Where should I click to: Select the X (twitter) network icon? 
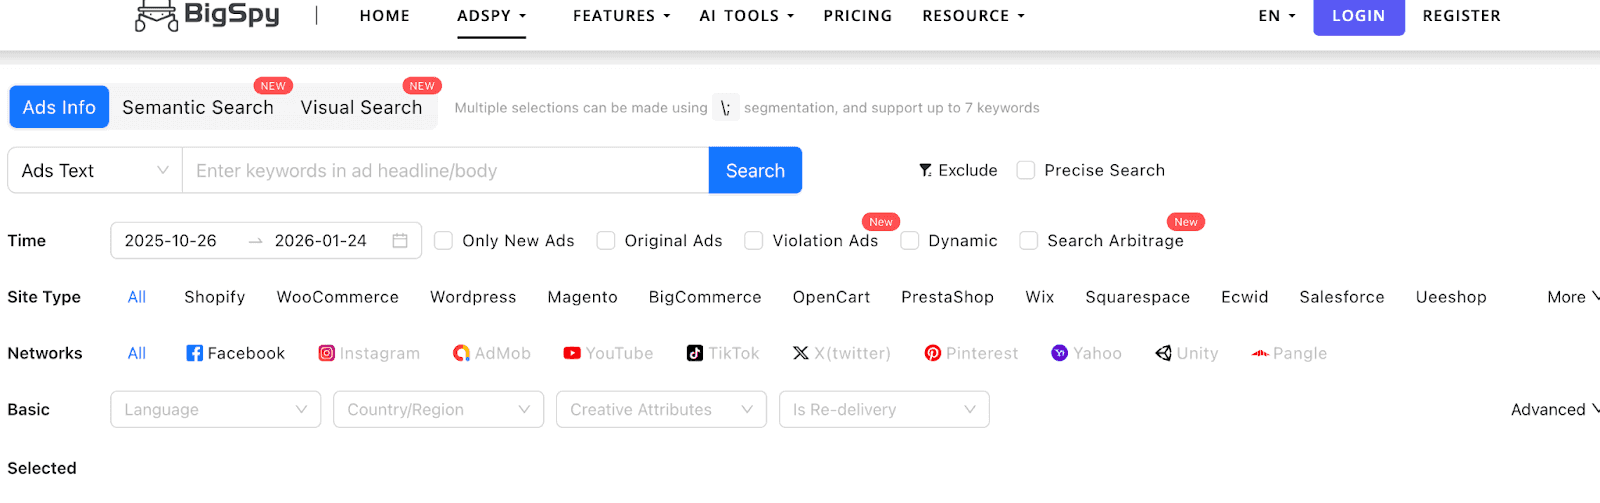coord(801,353)
